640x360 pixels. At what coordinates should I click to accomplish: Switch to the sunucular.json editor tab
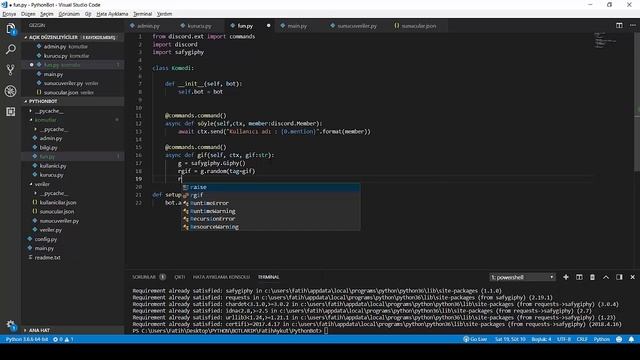(418, 26)
